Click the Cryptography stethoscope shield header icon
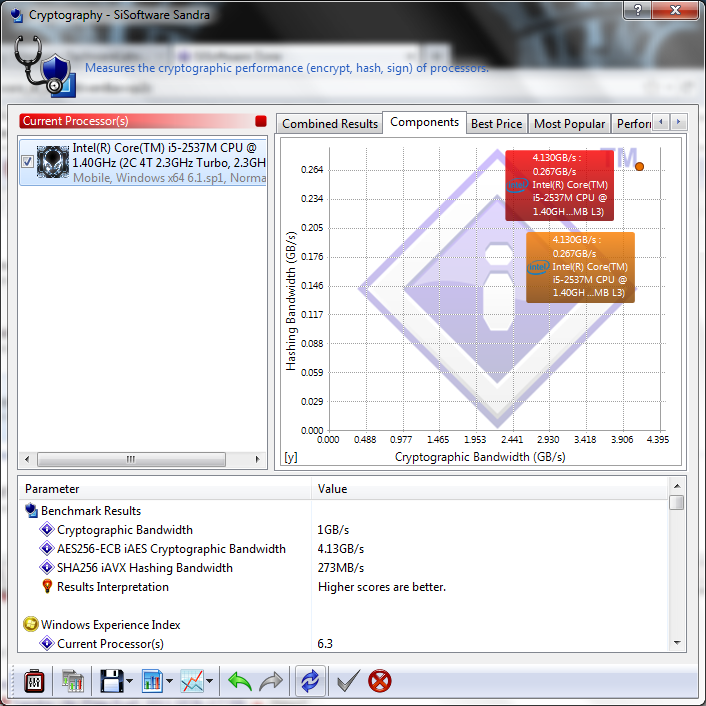The height and width of the screenshot is (706, 706). [44, 67]
